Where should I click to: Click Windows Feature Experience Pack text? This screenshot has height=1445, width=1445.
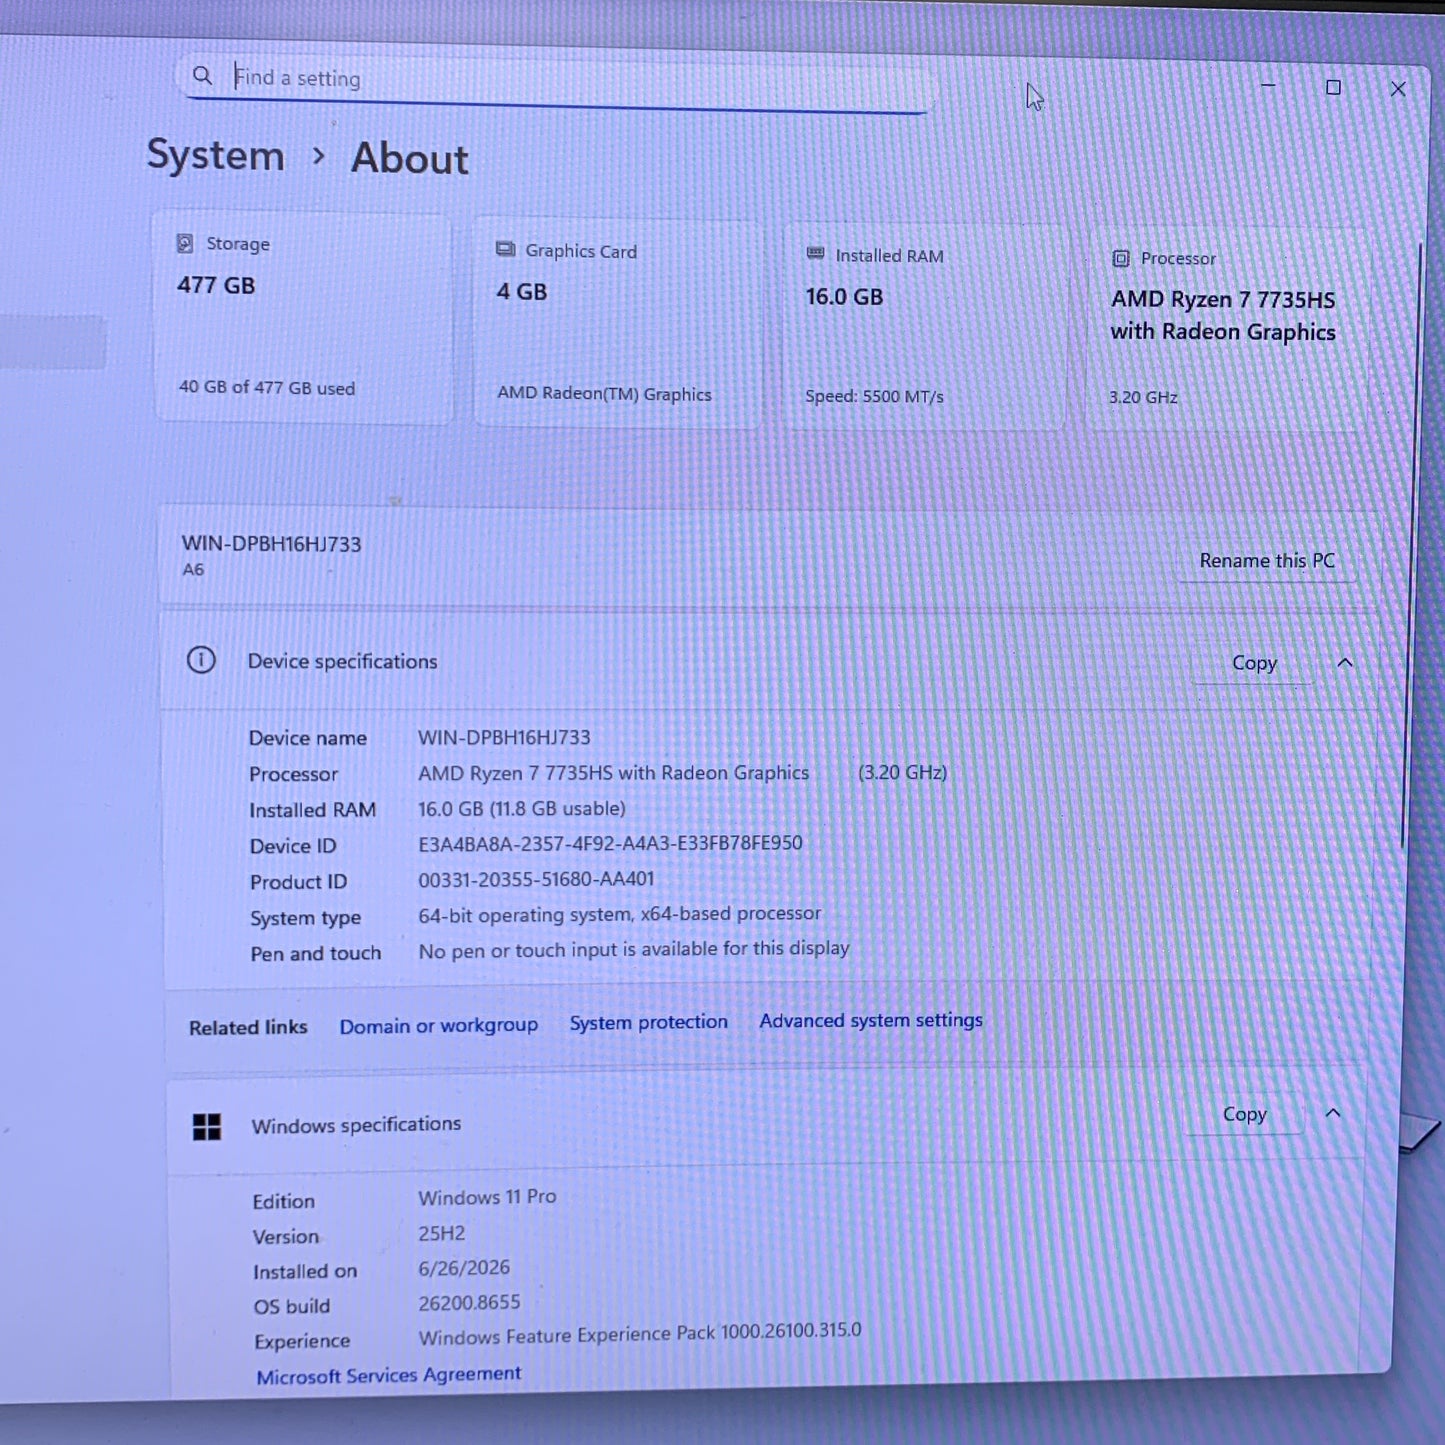click(640, 1334)
